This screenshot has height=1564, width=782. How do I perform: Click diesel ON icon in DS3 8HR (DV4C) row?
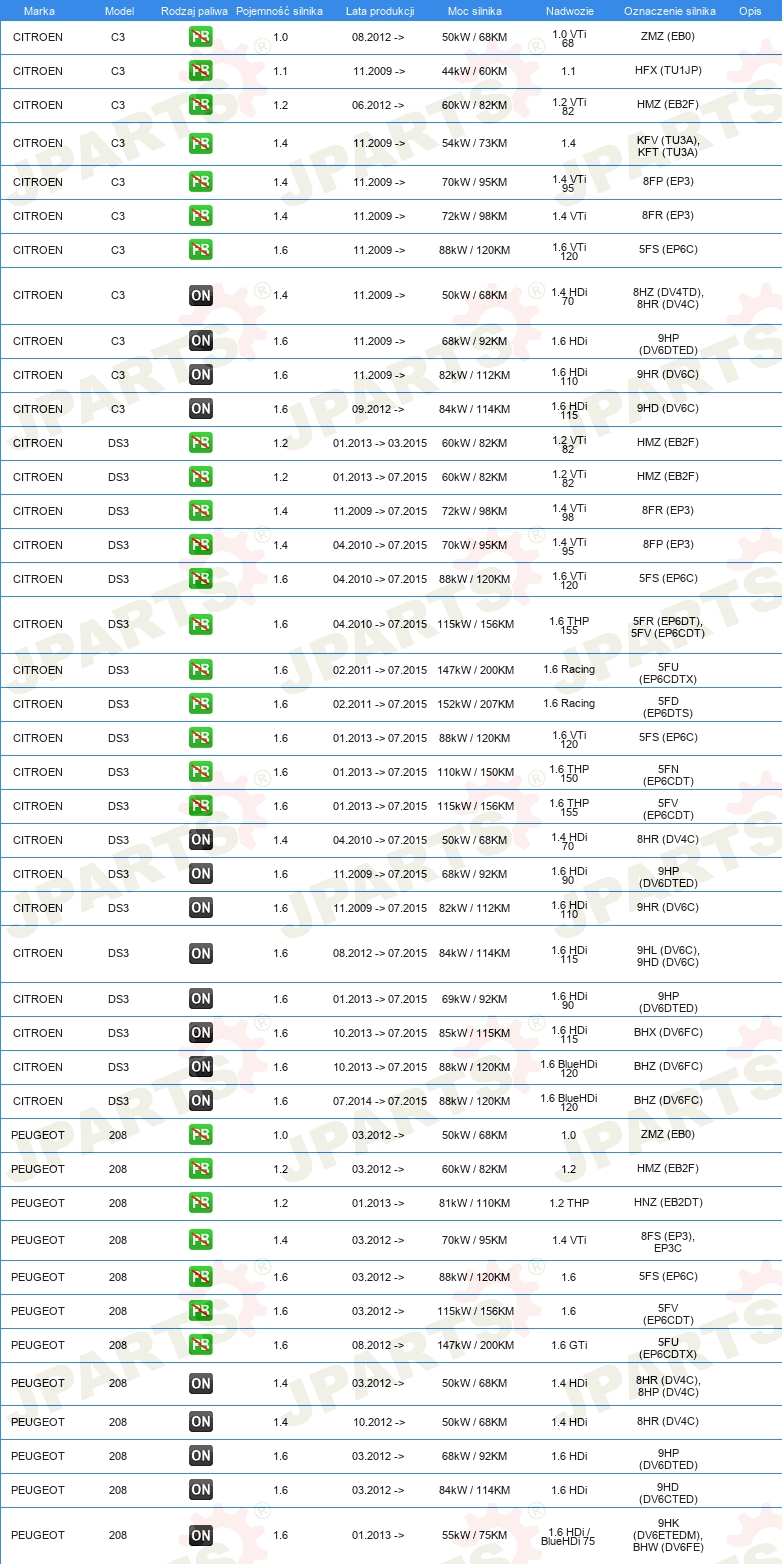201,840
